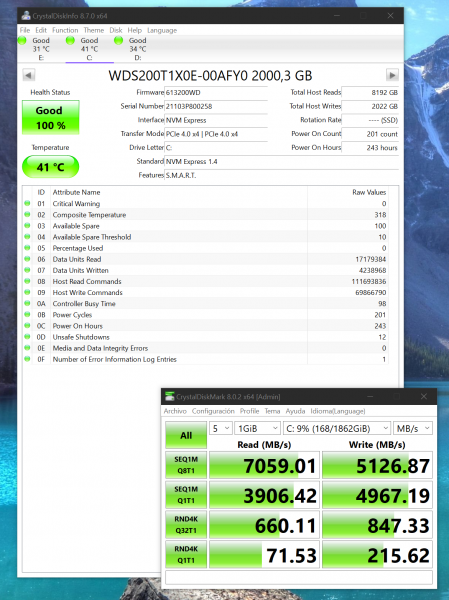449x600 pixels.
Task: Click status dot for Unsafe Shutdowns row
Action: 27,337
